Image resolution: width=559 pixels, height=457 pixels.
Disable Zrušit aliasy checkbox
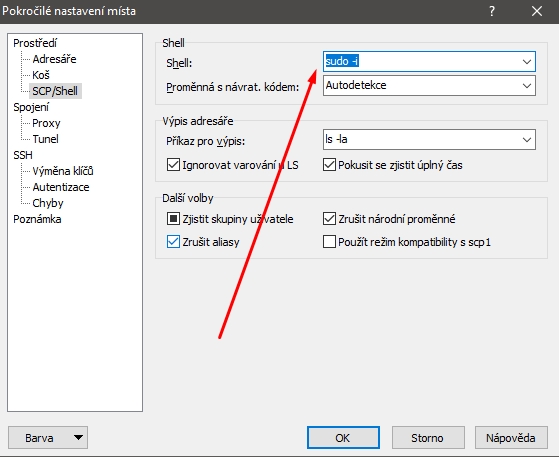[x=173, y=242]
